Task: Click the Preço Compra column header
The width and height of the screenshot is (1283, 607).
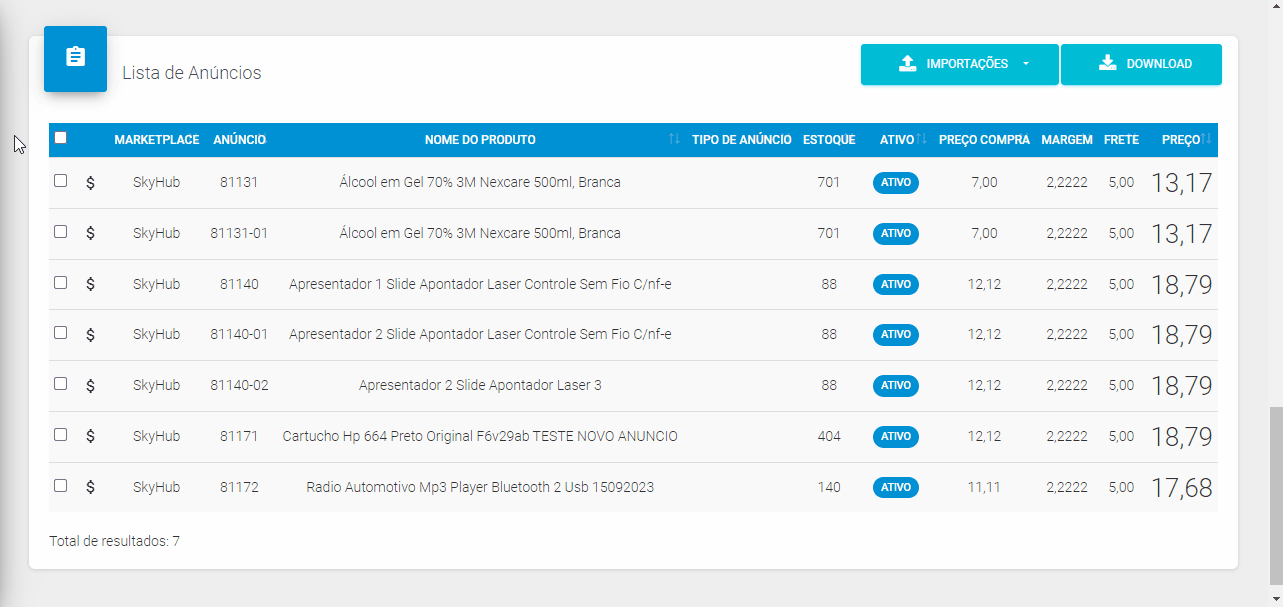Action: pos(984,140)
